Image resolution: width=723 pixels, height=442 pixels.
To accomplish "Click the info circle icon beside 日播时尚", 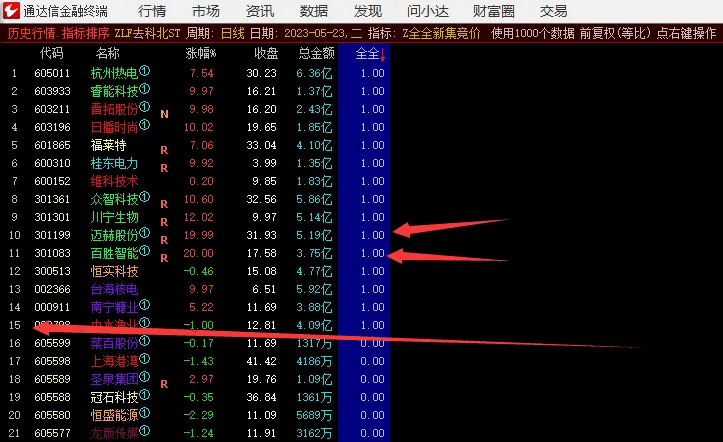I will point(145,125).
